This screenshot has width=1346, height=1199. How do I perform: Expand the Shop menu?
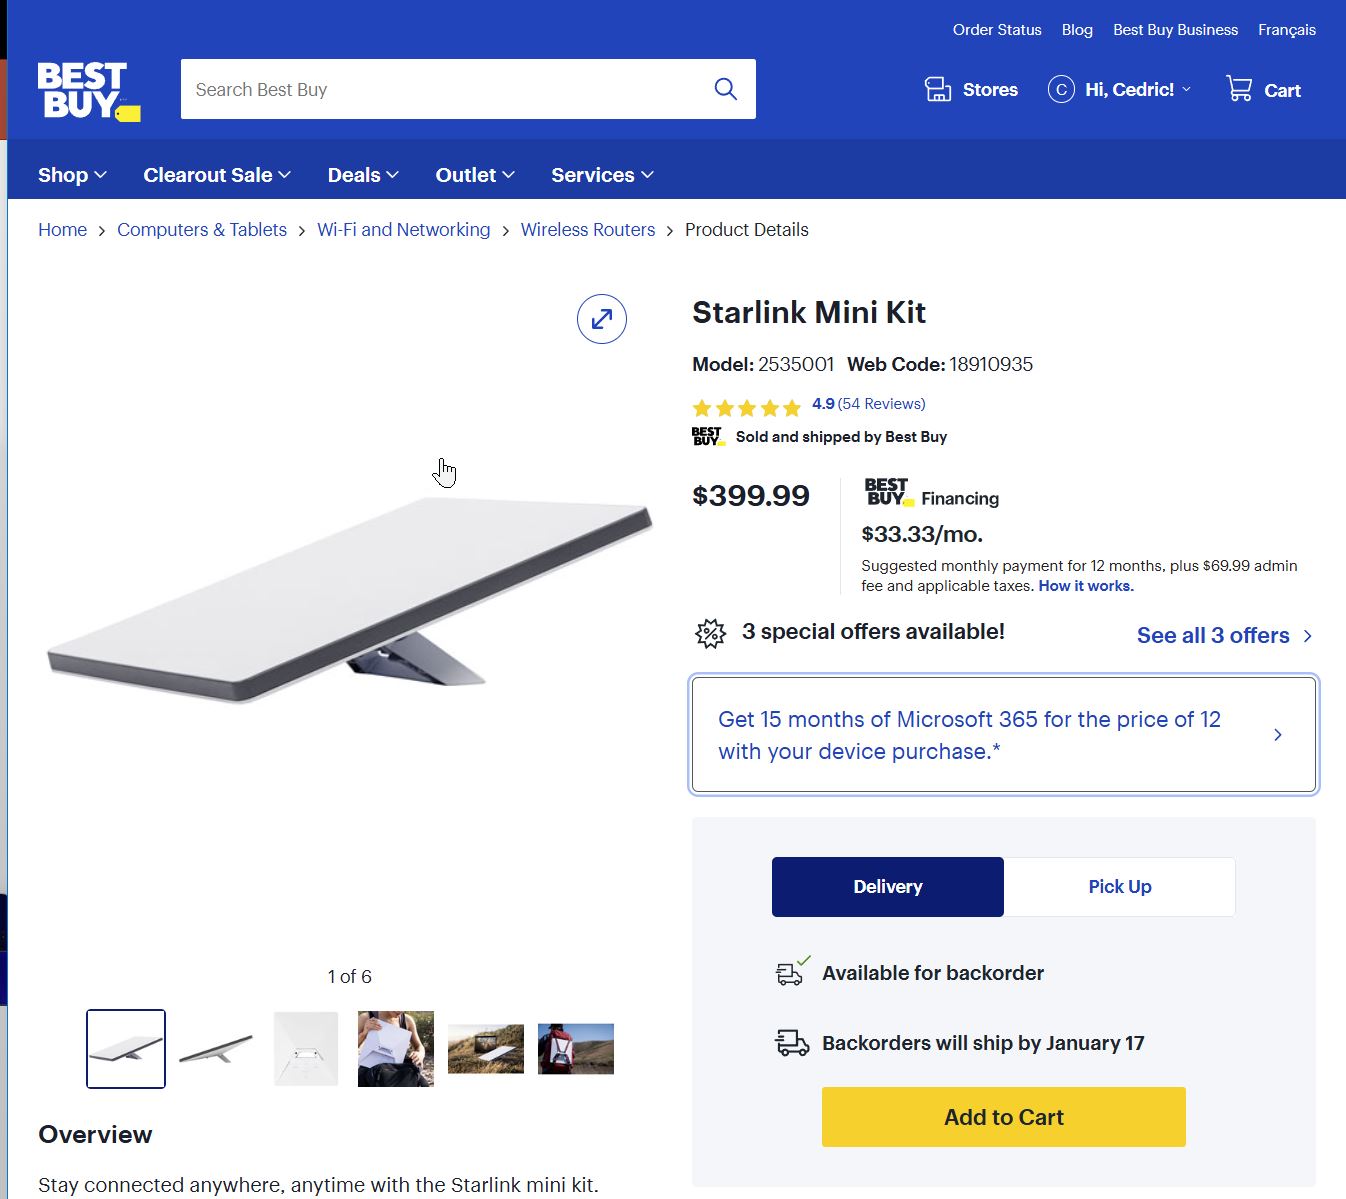(x=72, y=175)
